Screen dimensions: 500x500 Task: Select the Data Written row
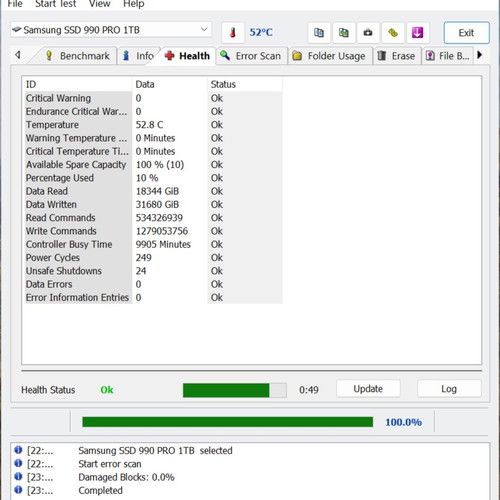(x=153, y=204)
